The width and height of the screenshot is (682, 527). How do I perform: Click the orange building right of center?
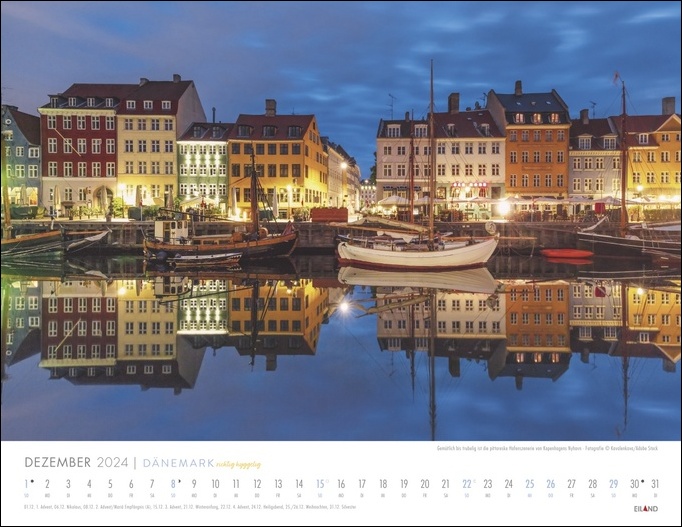point(537,150)
